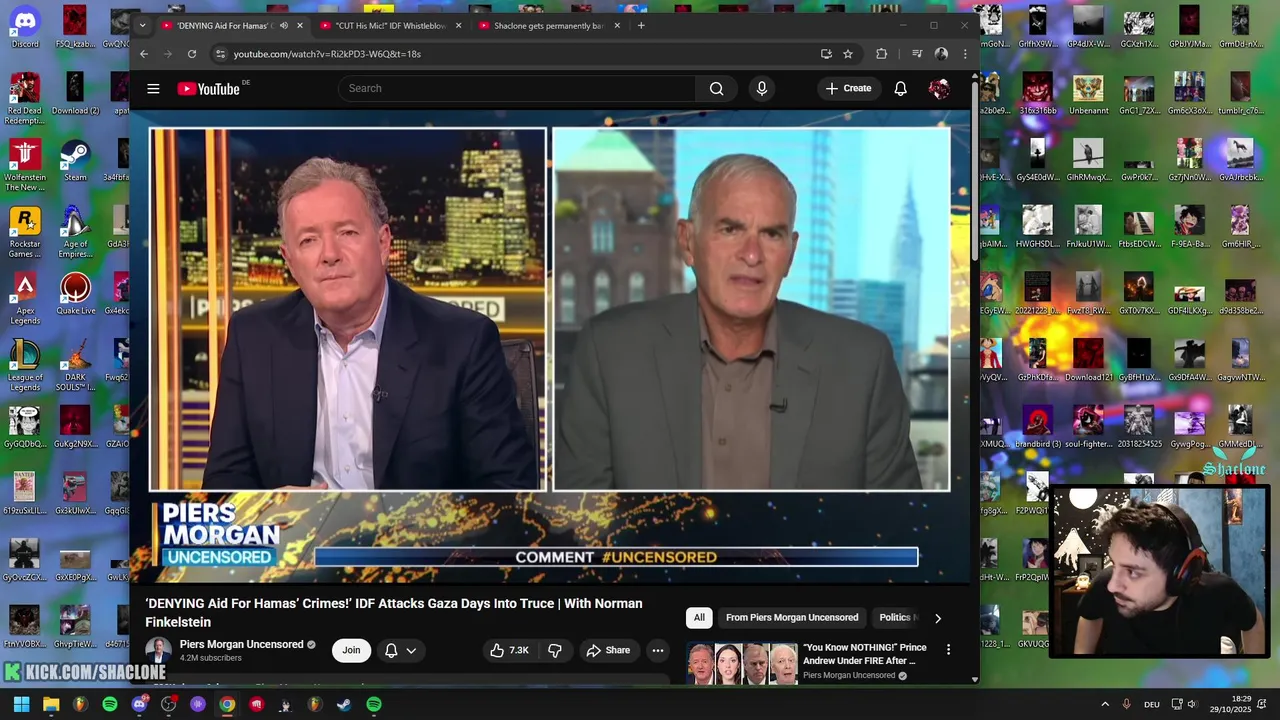Start voice search with the microphone

point(762,89)
